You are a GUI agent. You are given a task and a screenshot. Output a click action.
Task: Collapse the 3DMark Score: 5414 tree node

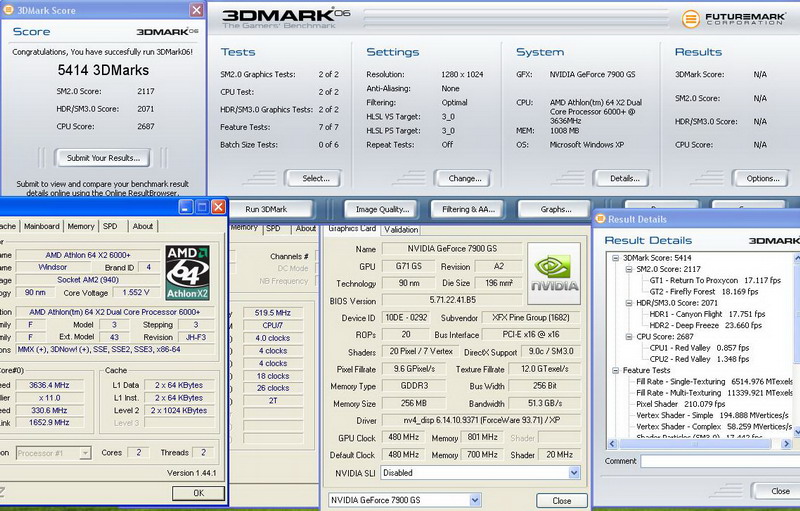(x=615, y=258)
